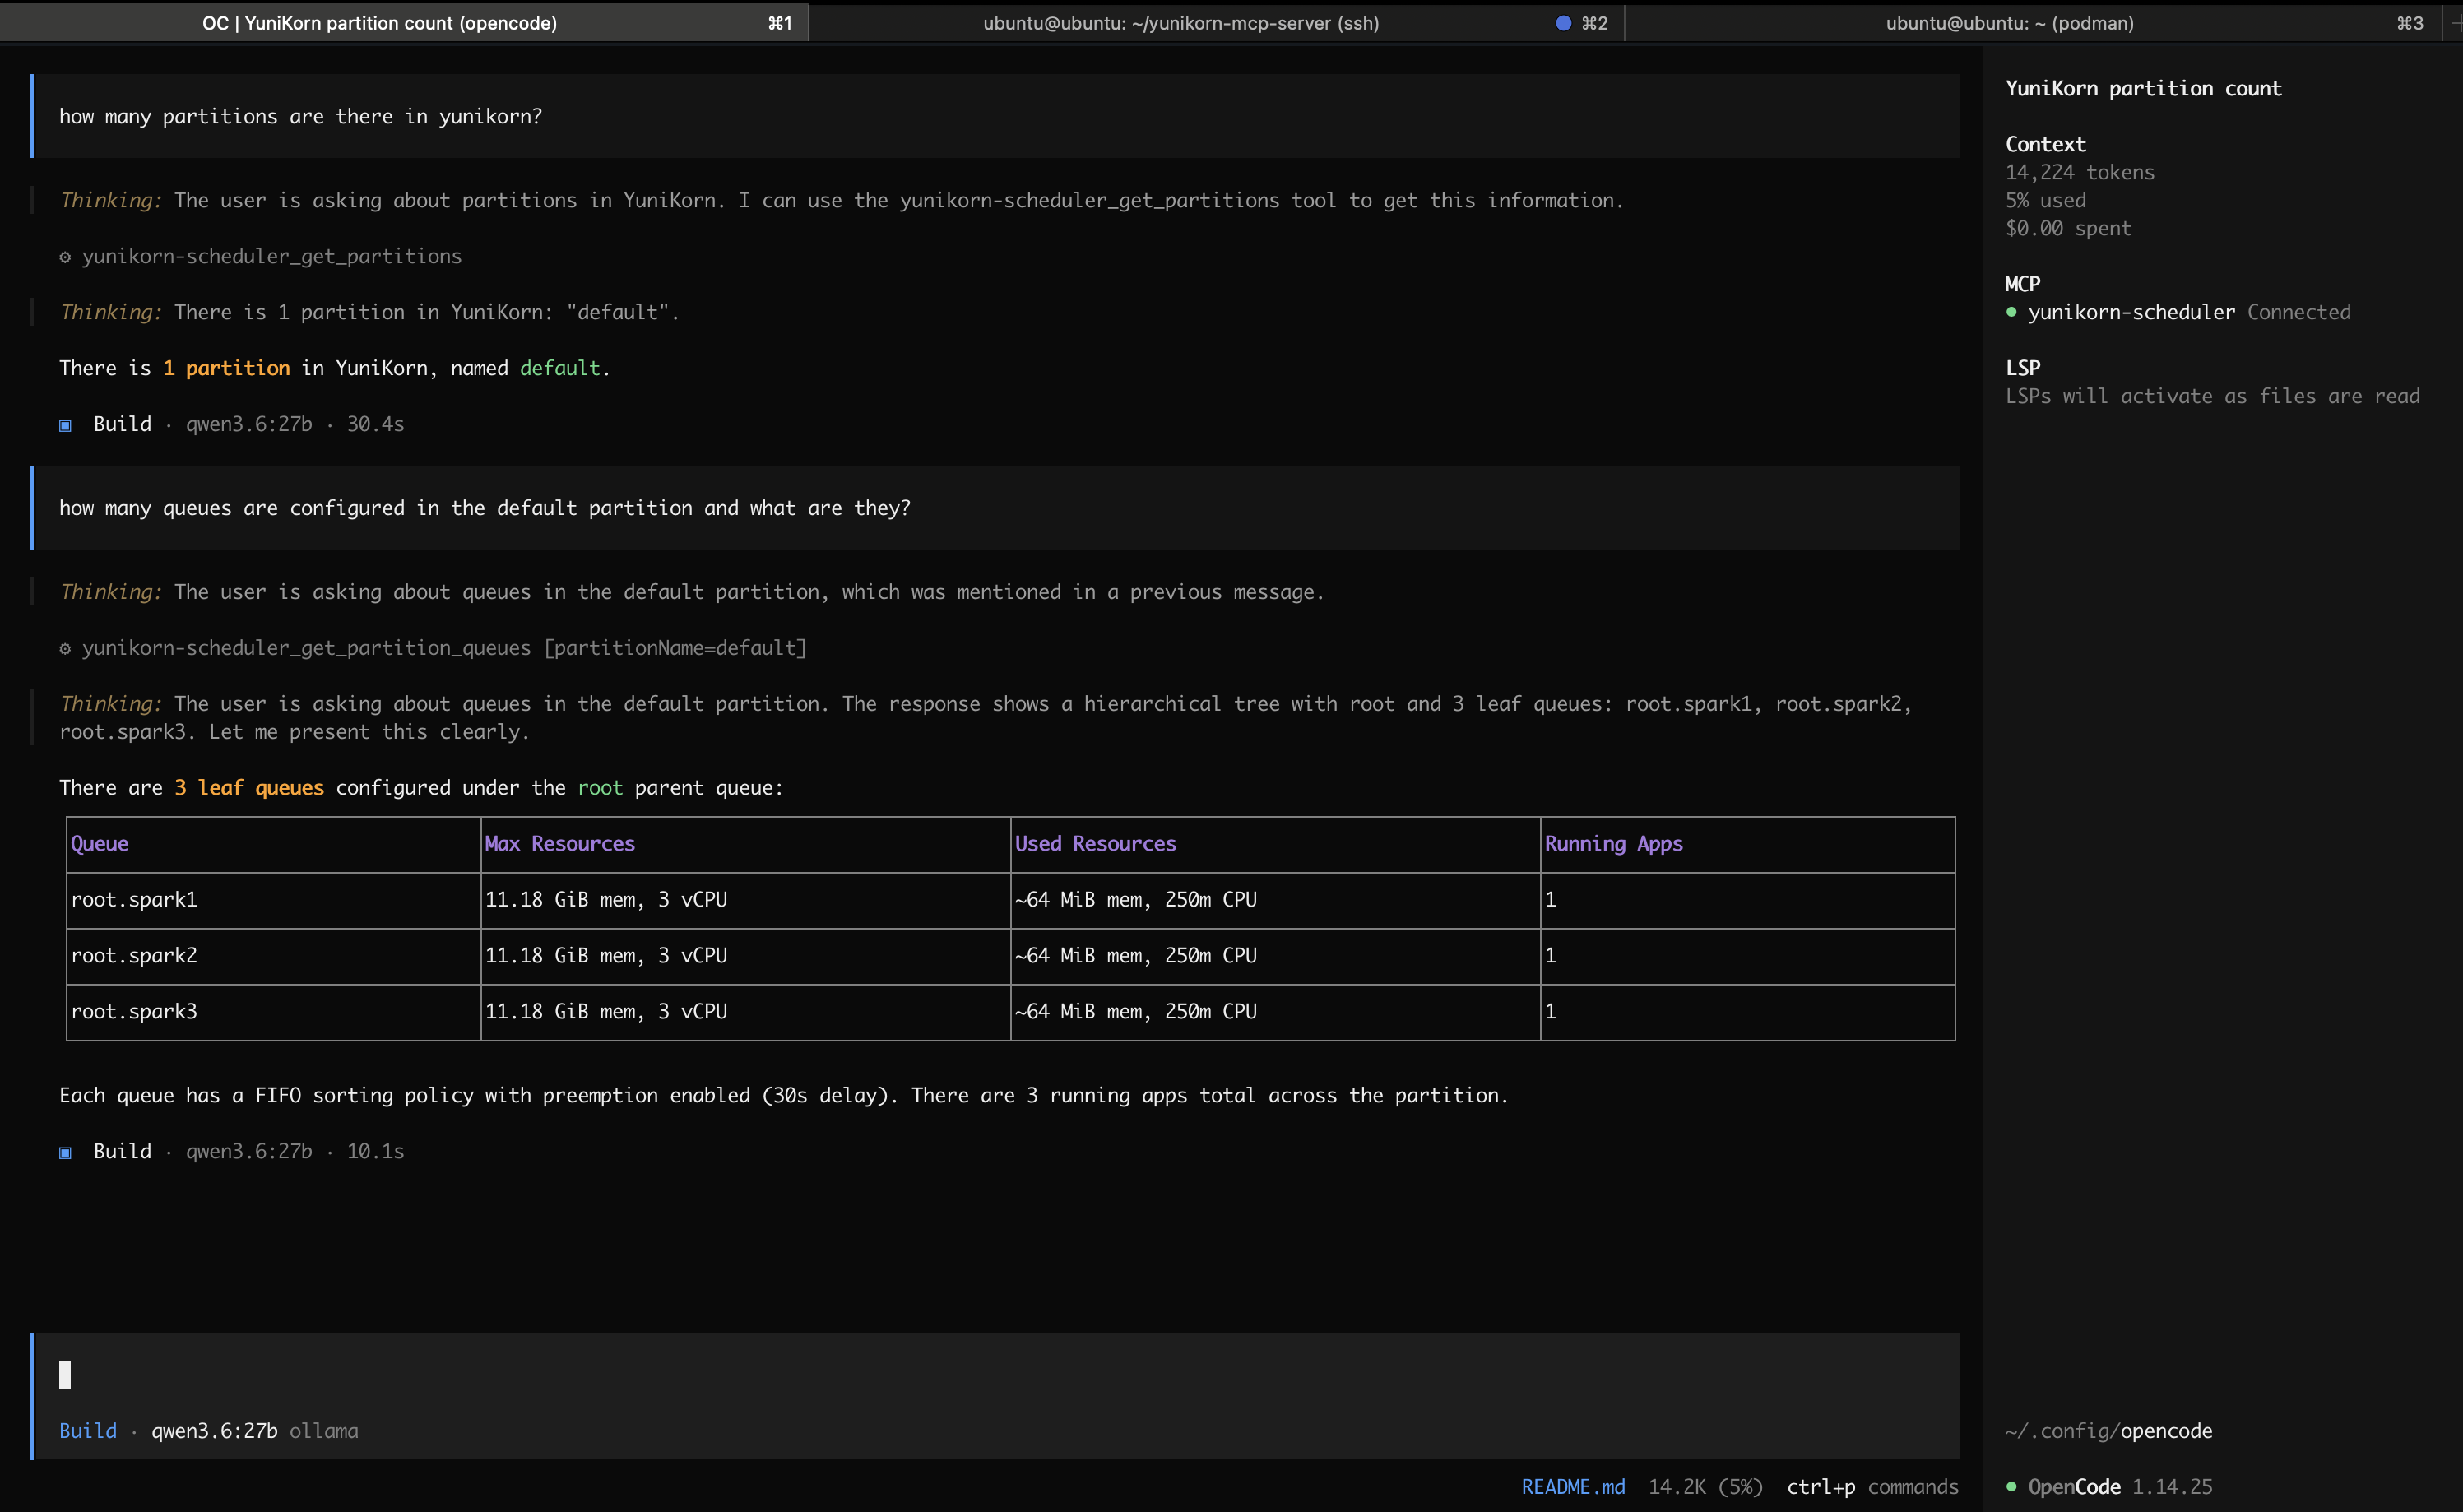Click the blue Build square icon after 10.1s response
Viewport: 2463px width, 1512px height.
[65, 1152]
